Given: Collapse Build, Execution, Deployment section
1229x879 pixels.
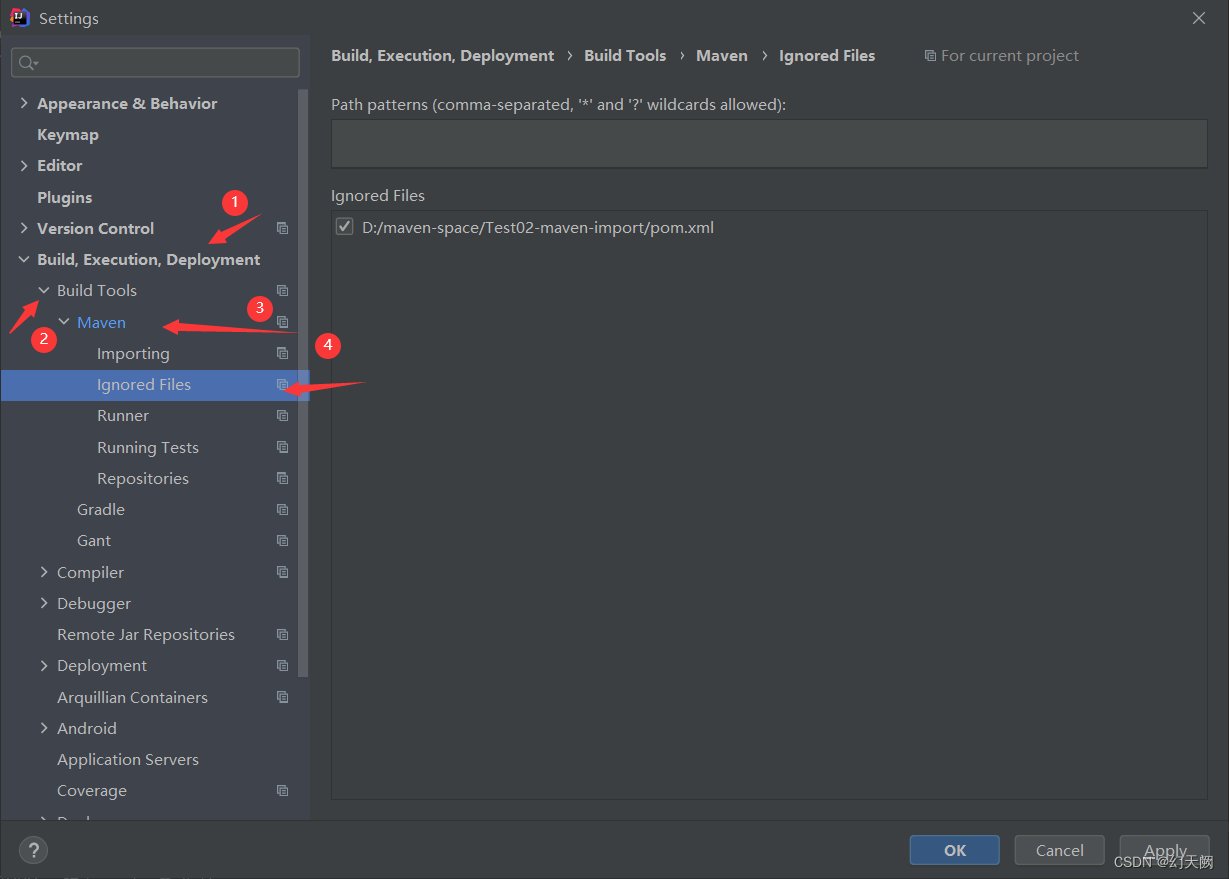Looking at the screenshot, I should click(24, 260).
